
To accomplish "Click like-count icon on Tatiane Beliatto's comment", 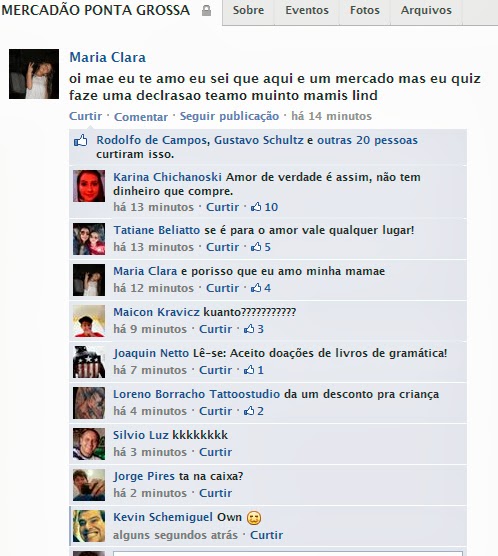I will (256, 247).
